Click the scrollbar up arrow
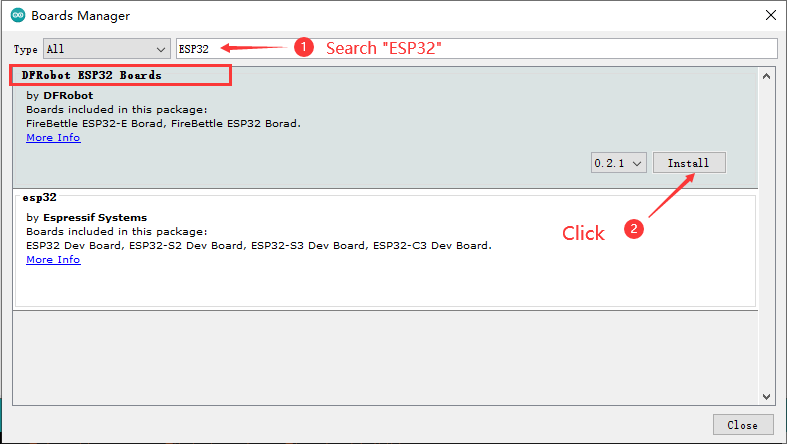 pos(766,76)
